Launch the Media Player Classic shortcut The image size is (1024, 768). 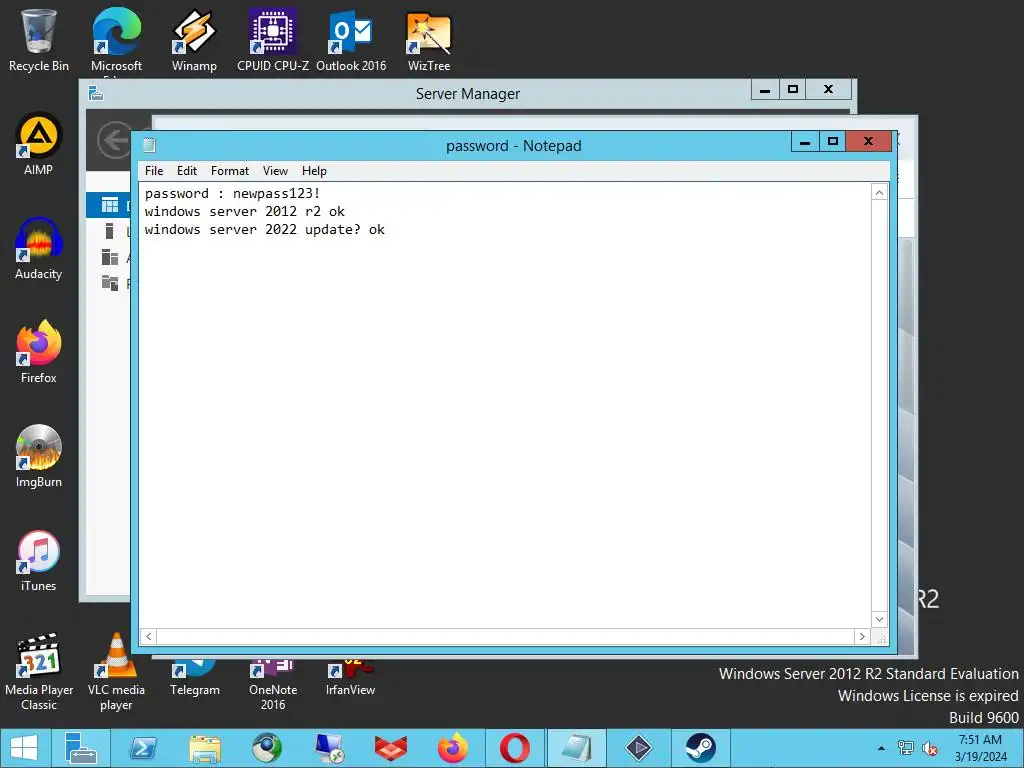(39, 672)
